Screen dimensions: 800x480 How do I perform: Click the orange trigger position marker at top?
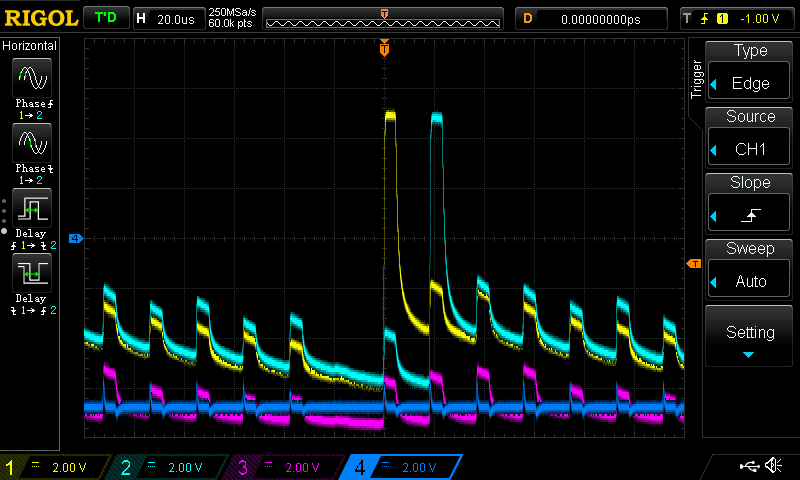pyautogui.click(x=384, y=48)
